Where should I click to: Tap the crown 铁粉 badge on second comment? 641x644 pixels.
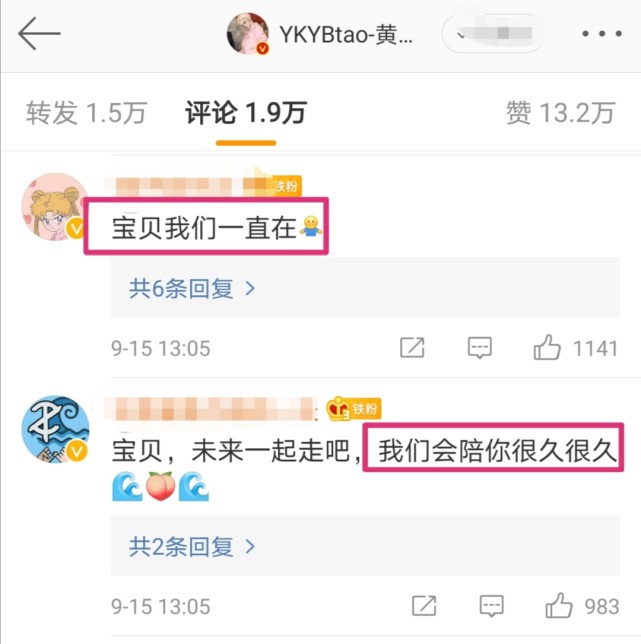(354, 409)
